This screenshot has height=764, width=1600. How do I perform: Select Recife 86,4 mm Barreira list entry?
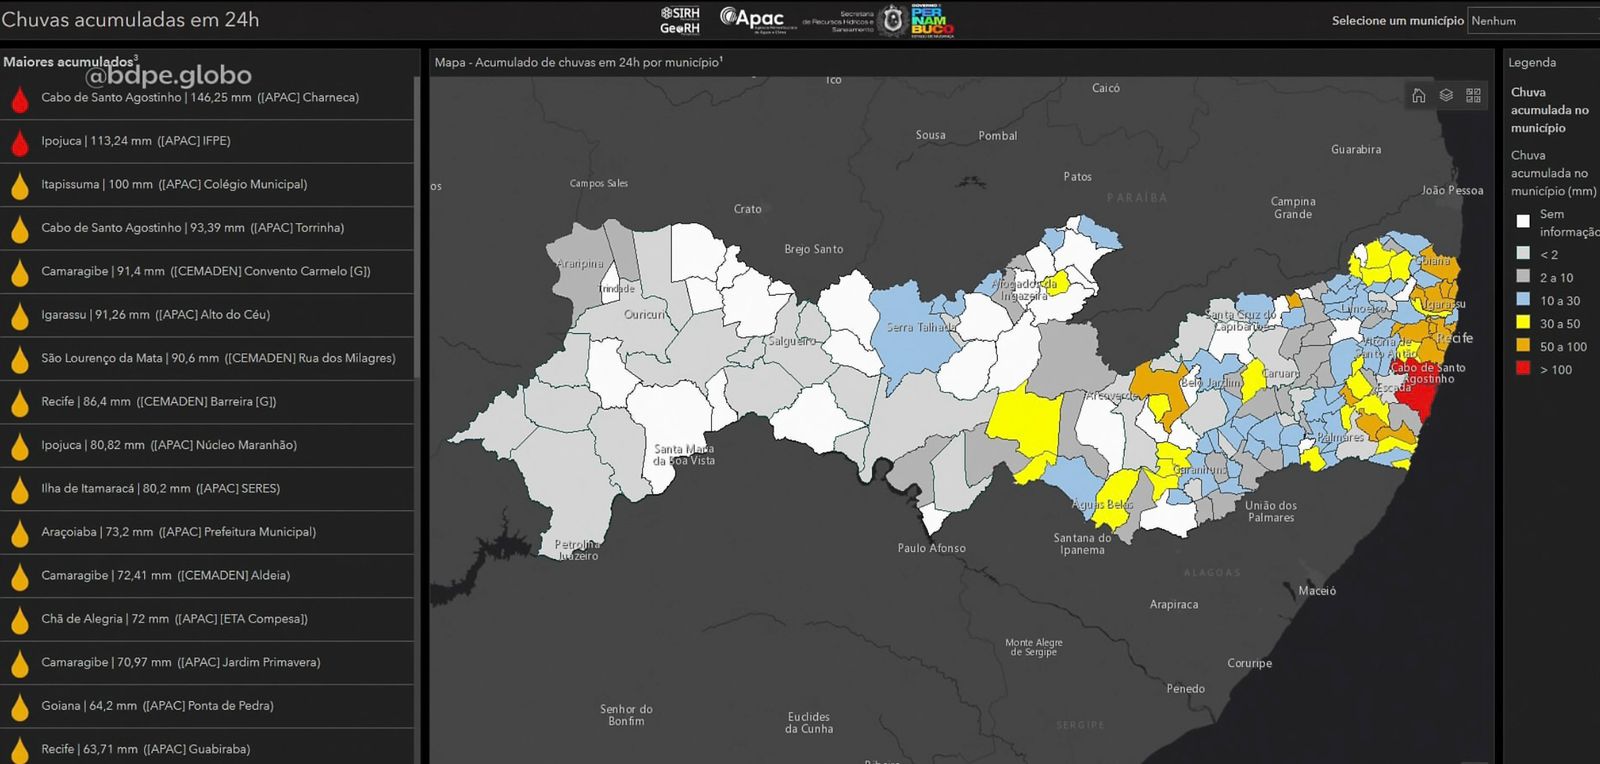(x=159, y=401)
